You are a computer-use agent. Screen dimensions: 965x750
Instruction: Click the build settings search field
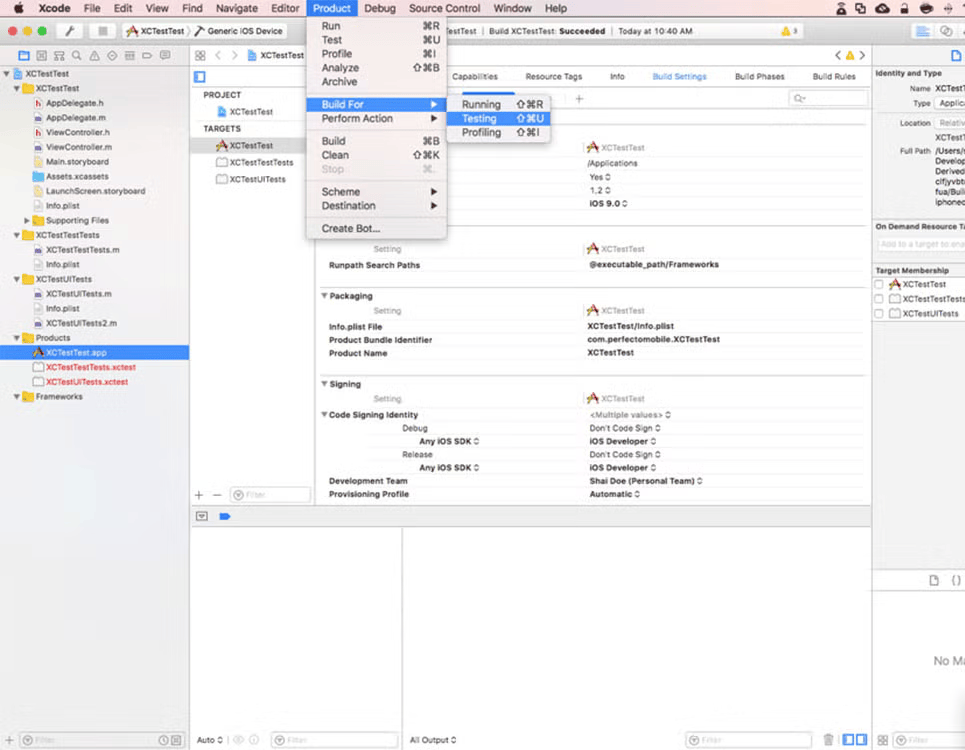tap(828, 98)
